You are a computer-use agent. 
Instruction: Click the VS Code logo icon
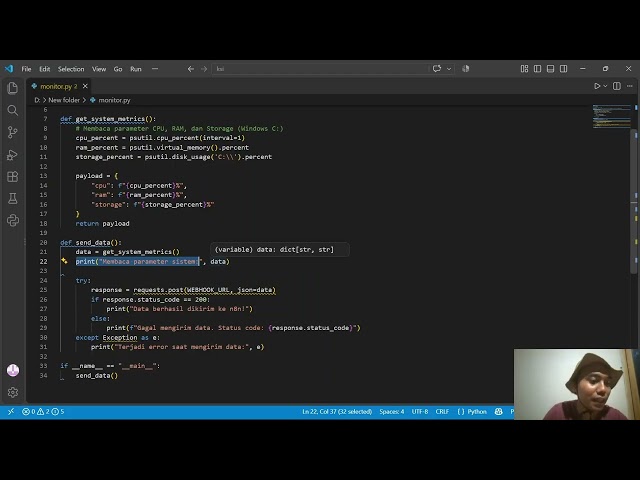(x=9, y=69)
